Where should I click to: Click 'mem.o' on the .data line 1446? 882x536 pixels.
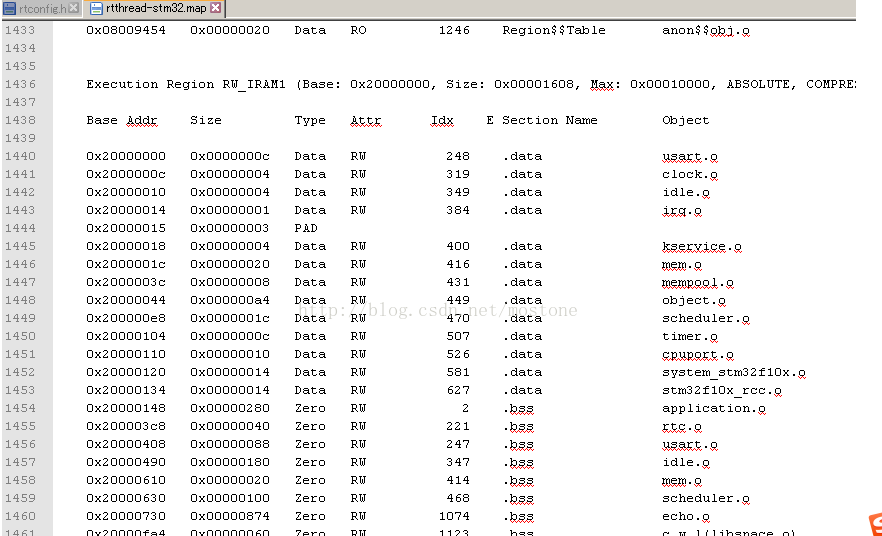[x=682, y=264]
